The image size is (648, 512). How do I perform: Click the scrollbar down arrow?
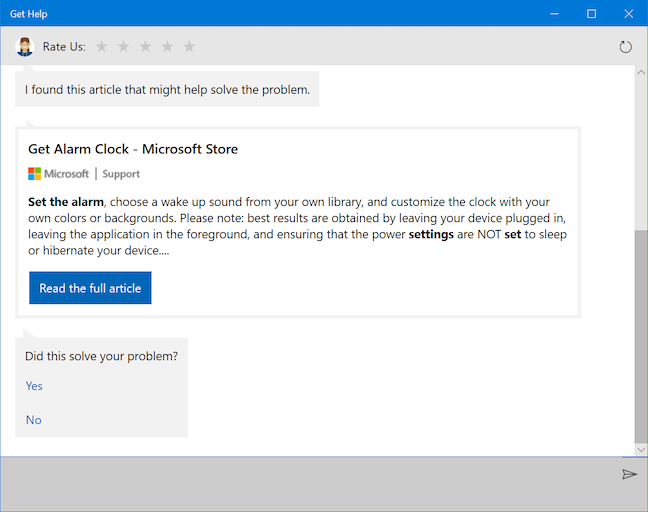640,450
